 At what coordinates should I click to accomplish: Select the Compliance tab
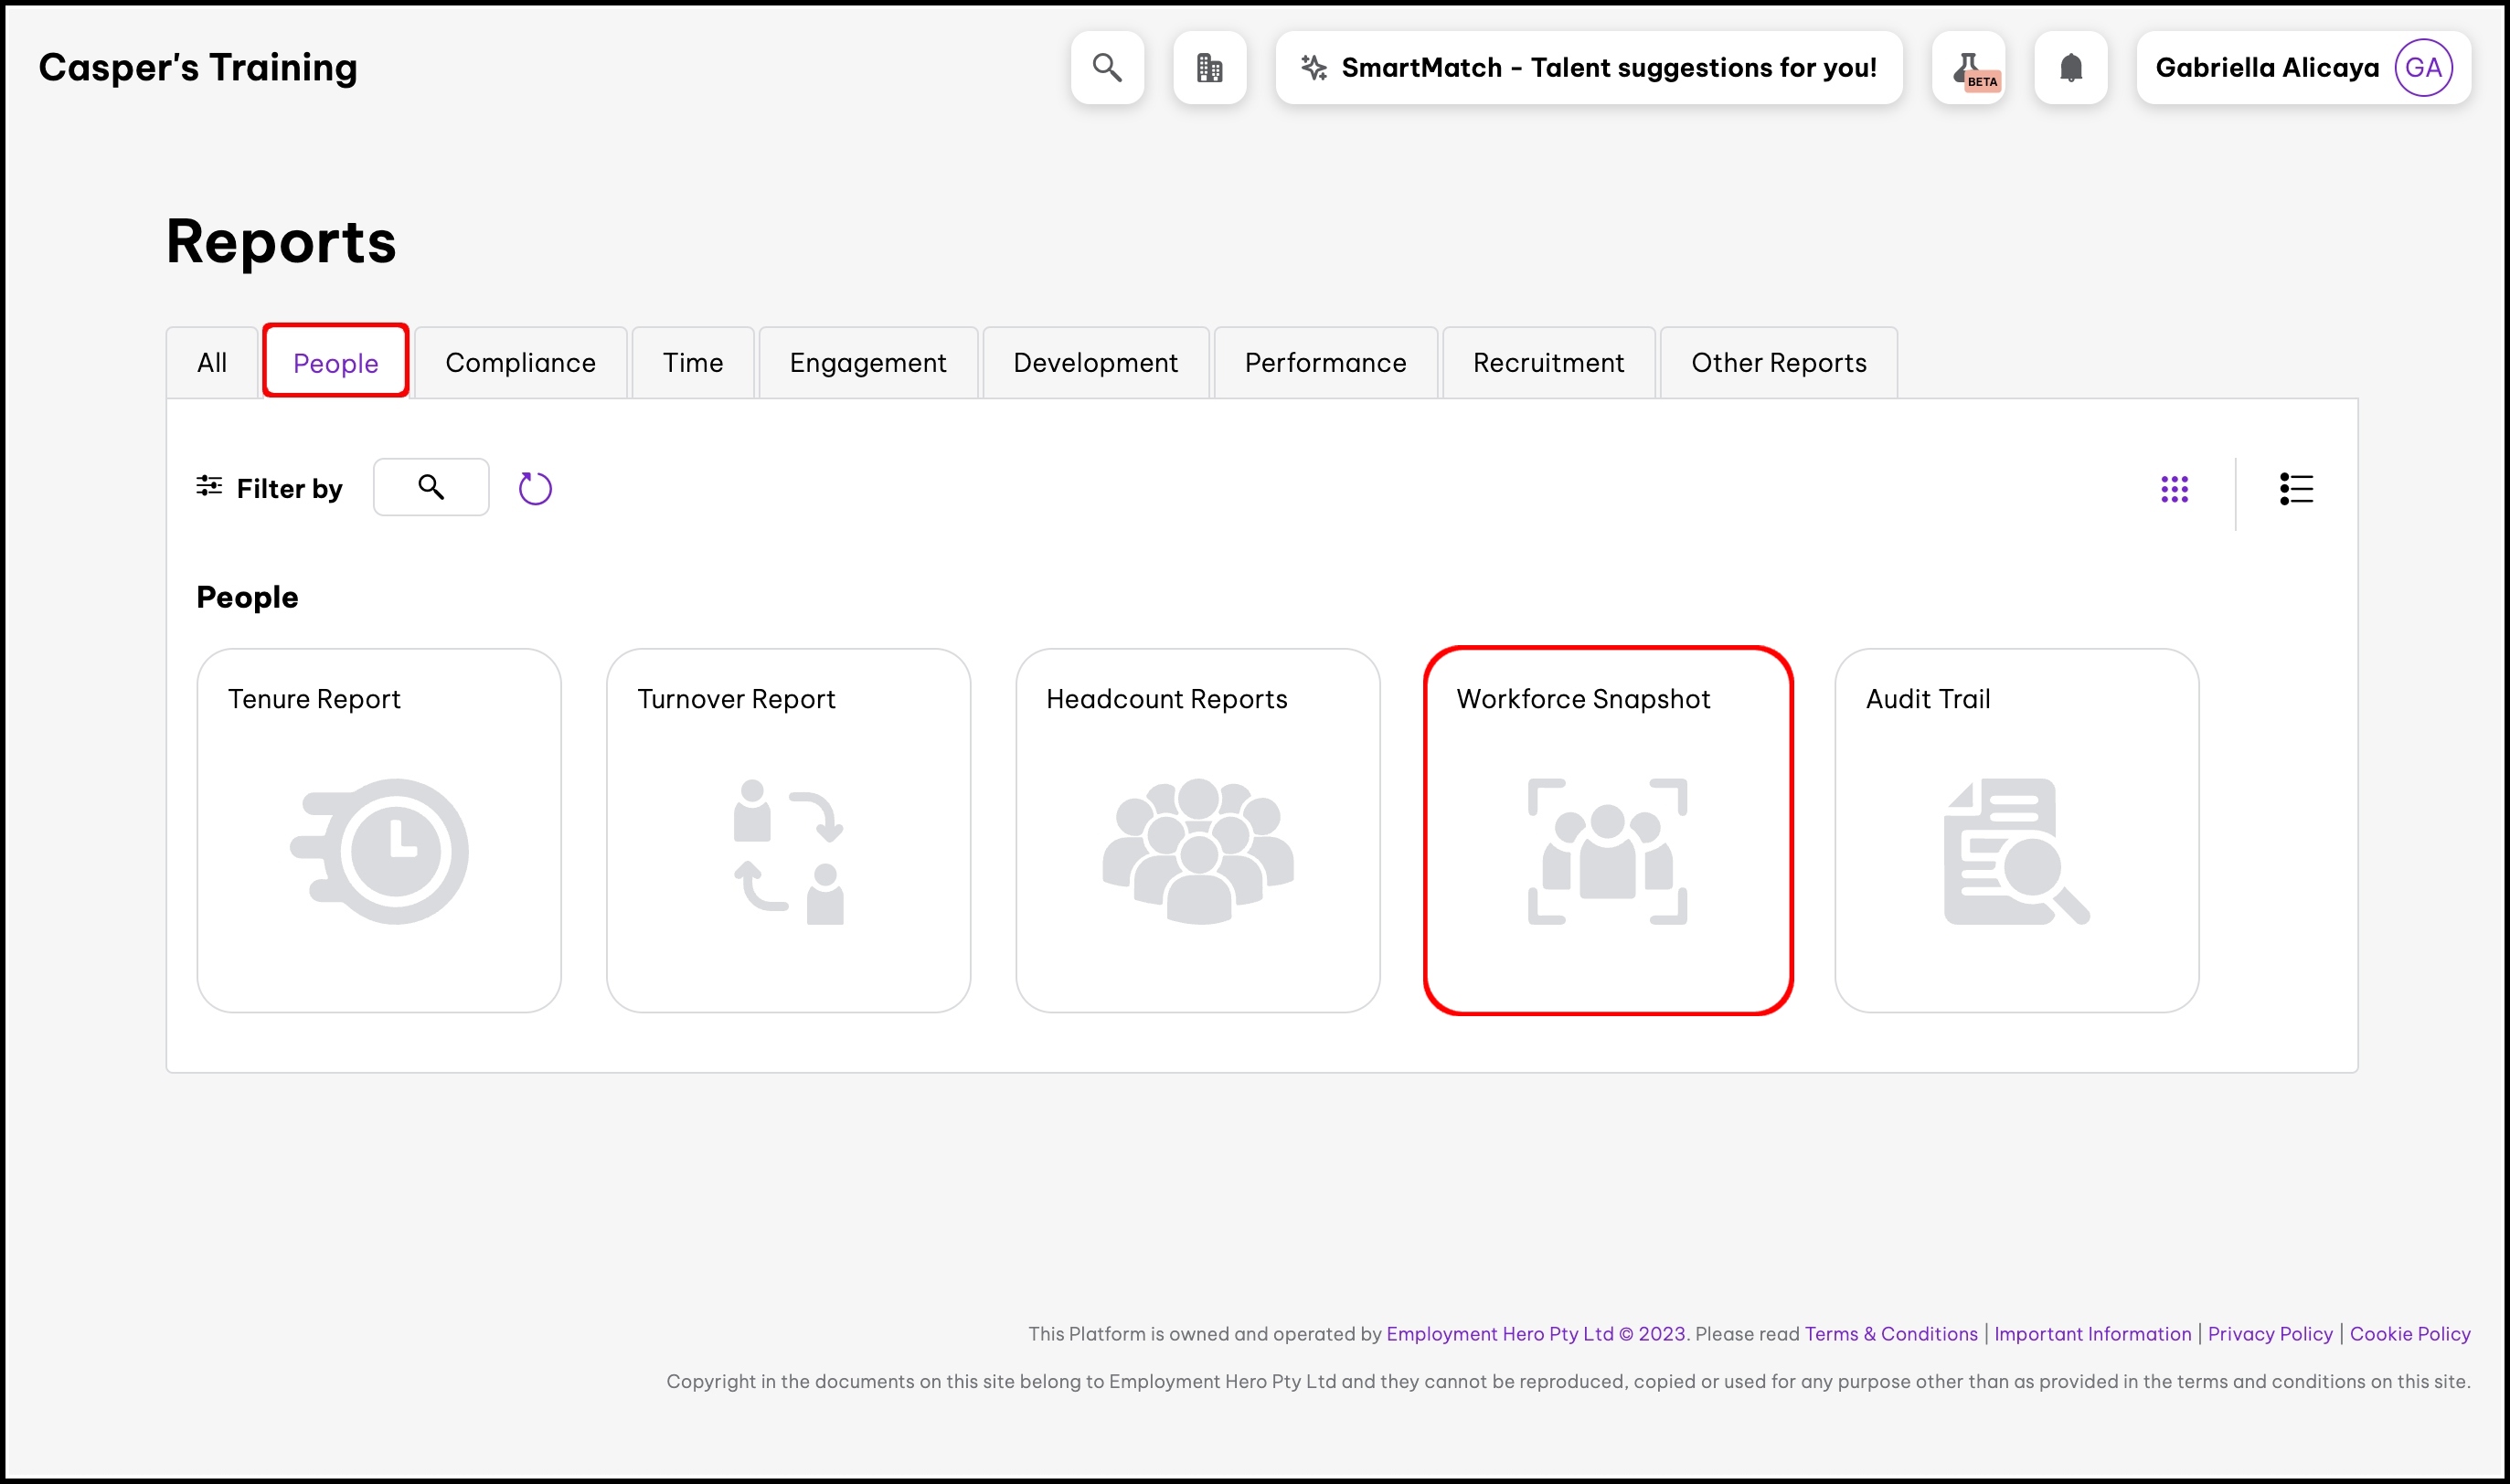[520, 362]
